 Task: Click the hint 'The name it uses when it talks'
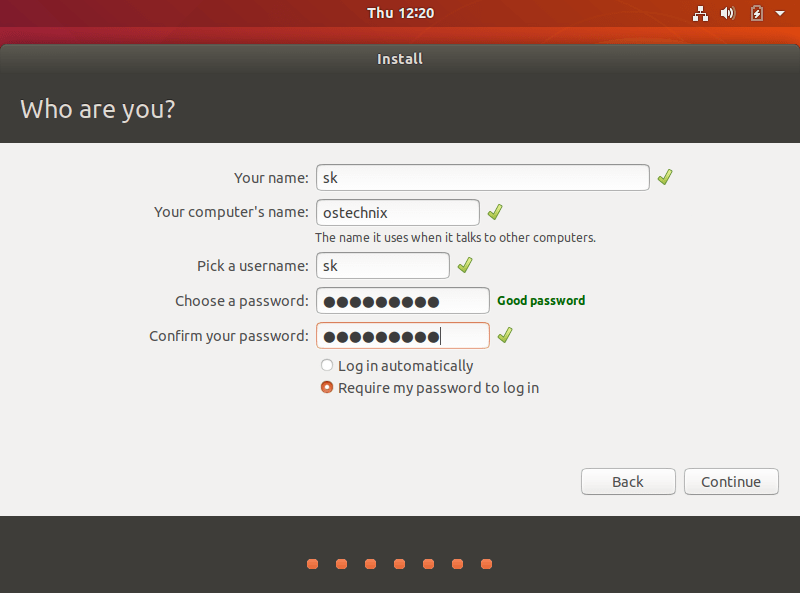(x=455, y=238)
